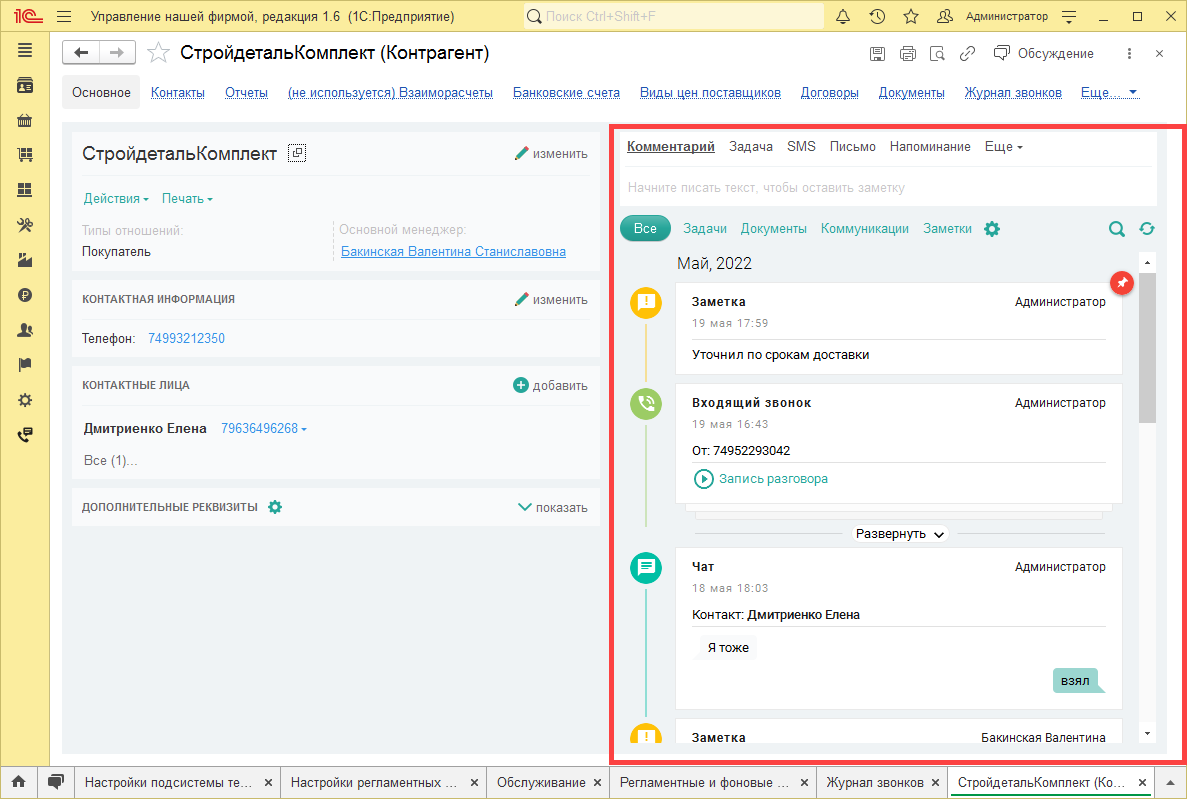This screenshot has height=799, width=1187.
Task: Expand collapsed events with 'Развернуть'
Action: tap(899, 534)
